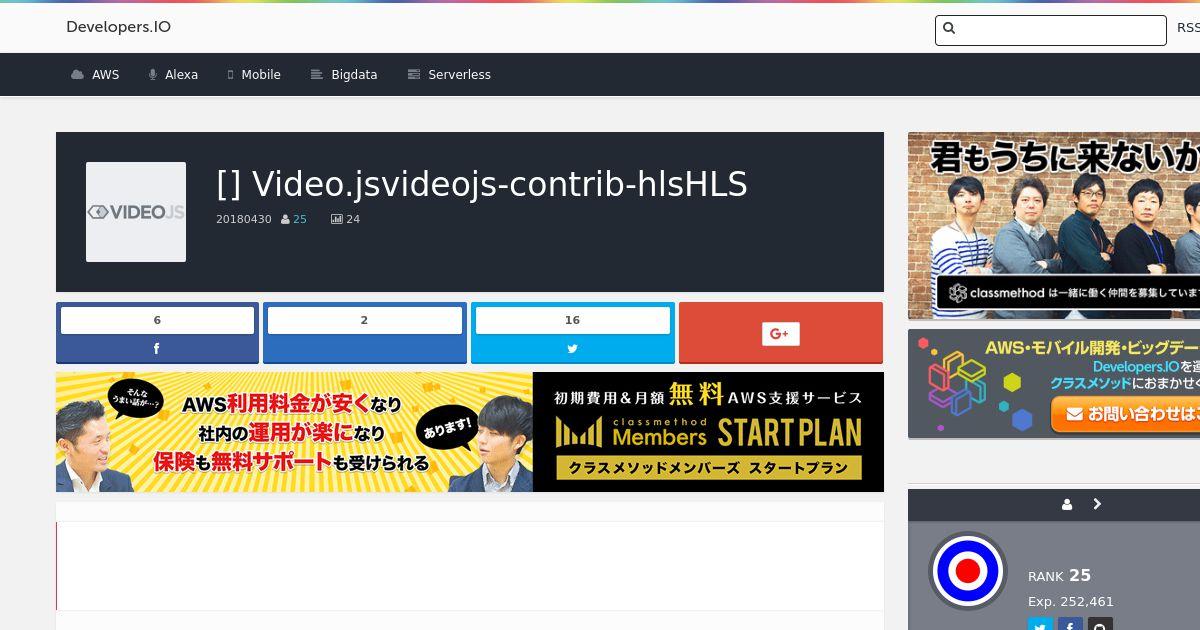
Task: Click the Twitter share count 16
Action: (572, 320)
